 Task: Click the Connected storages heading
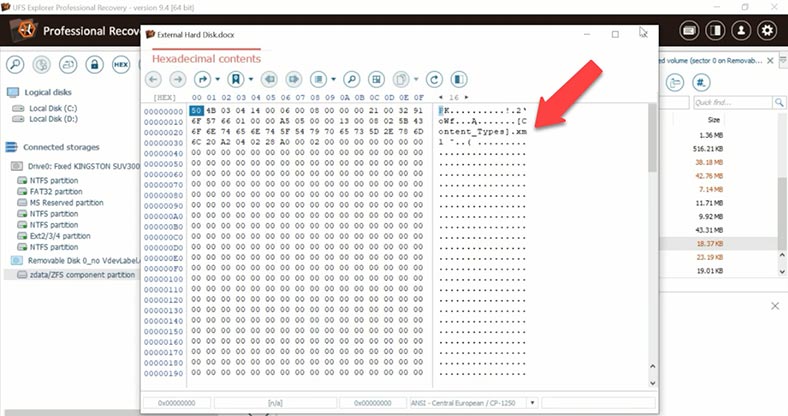(61, 147)
